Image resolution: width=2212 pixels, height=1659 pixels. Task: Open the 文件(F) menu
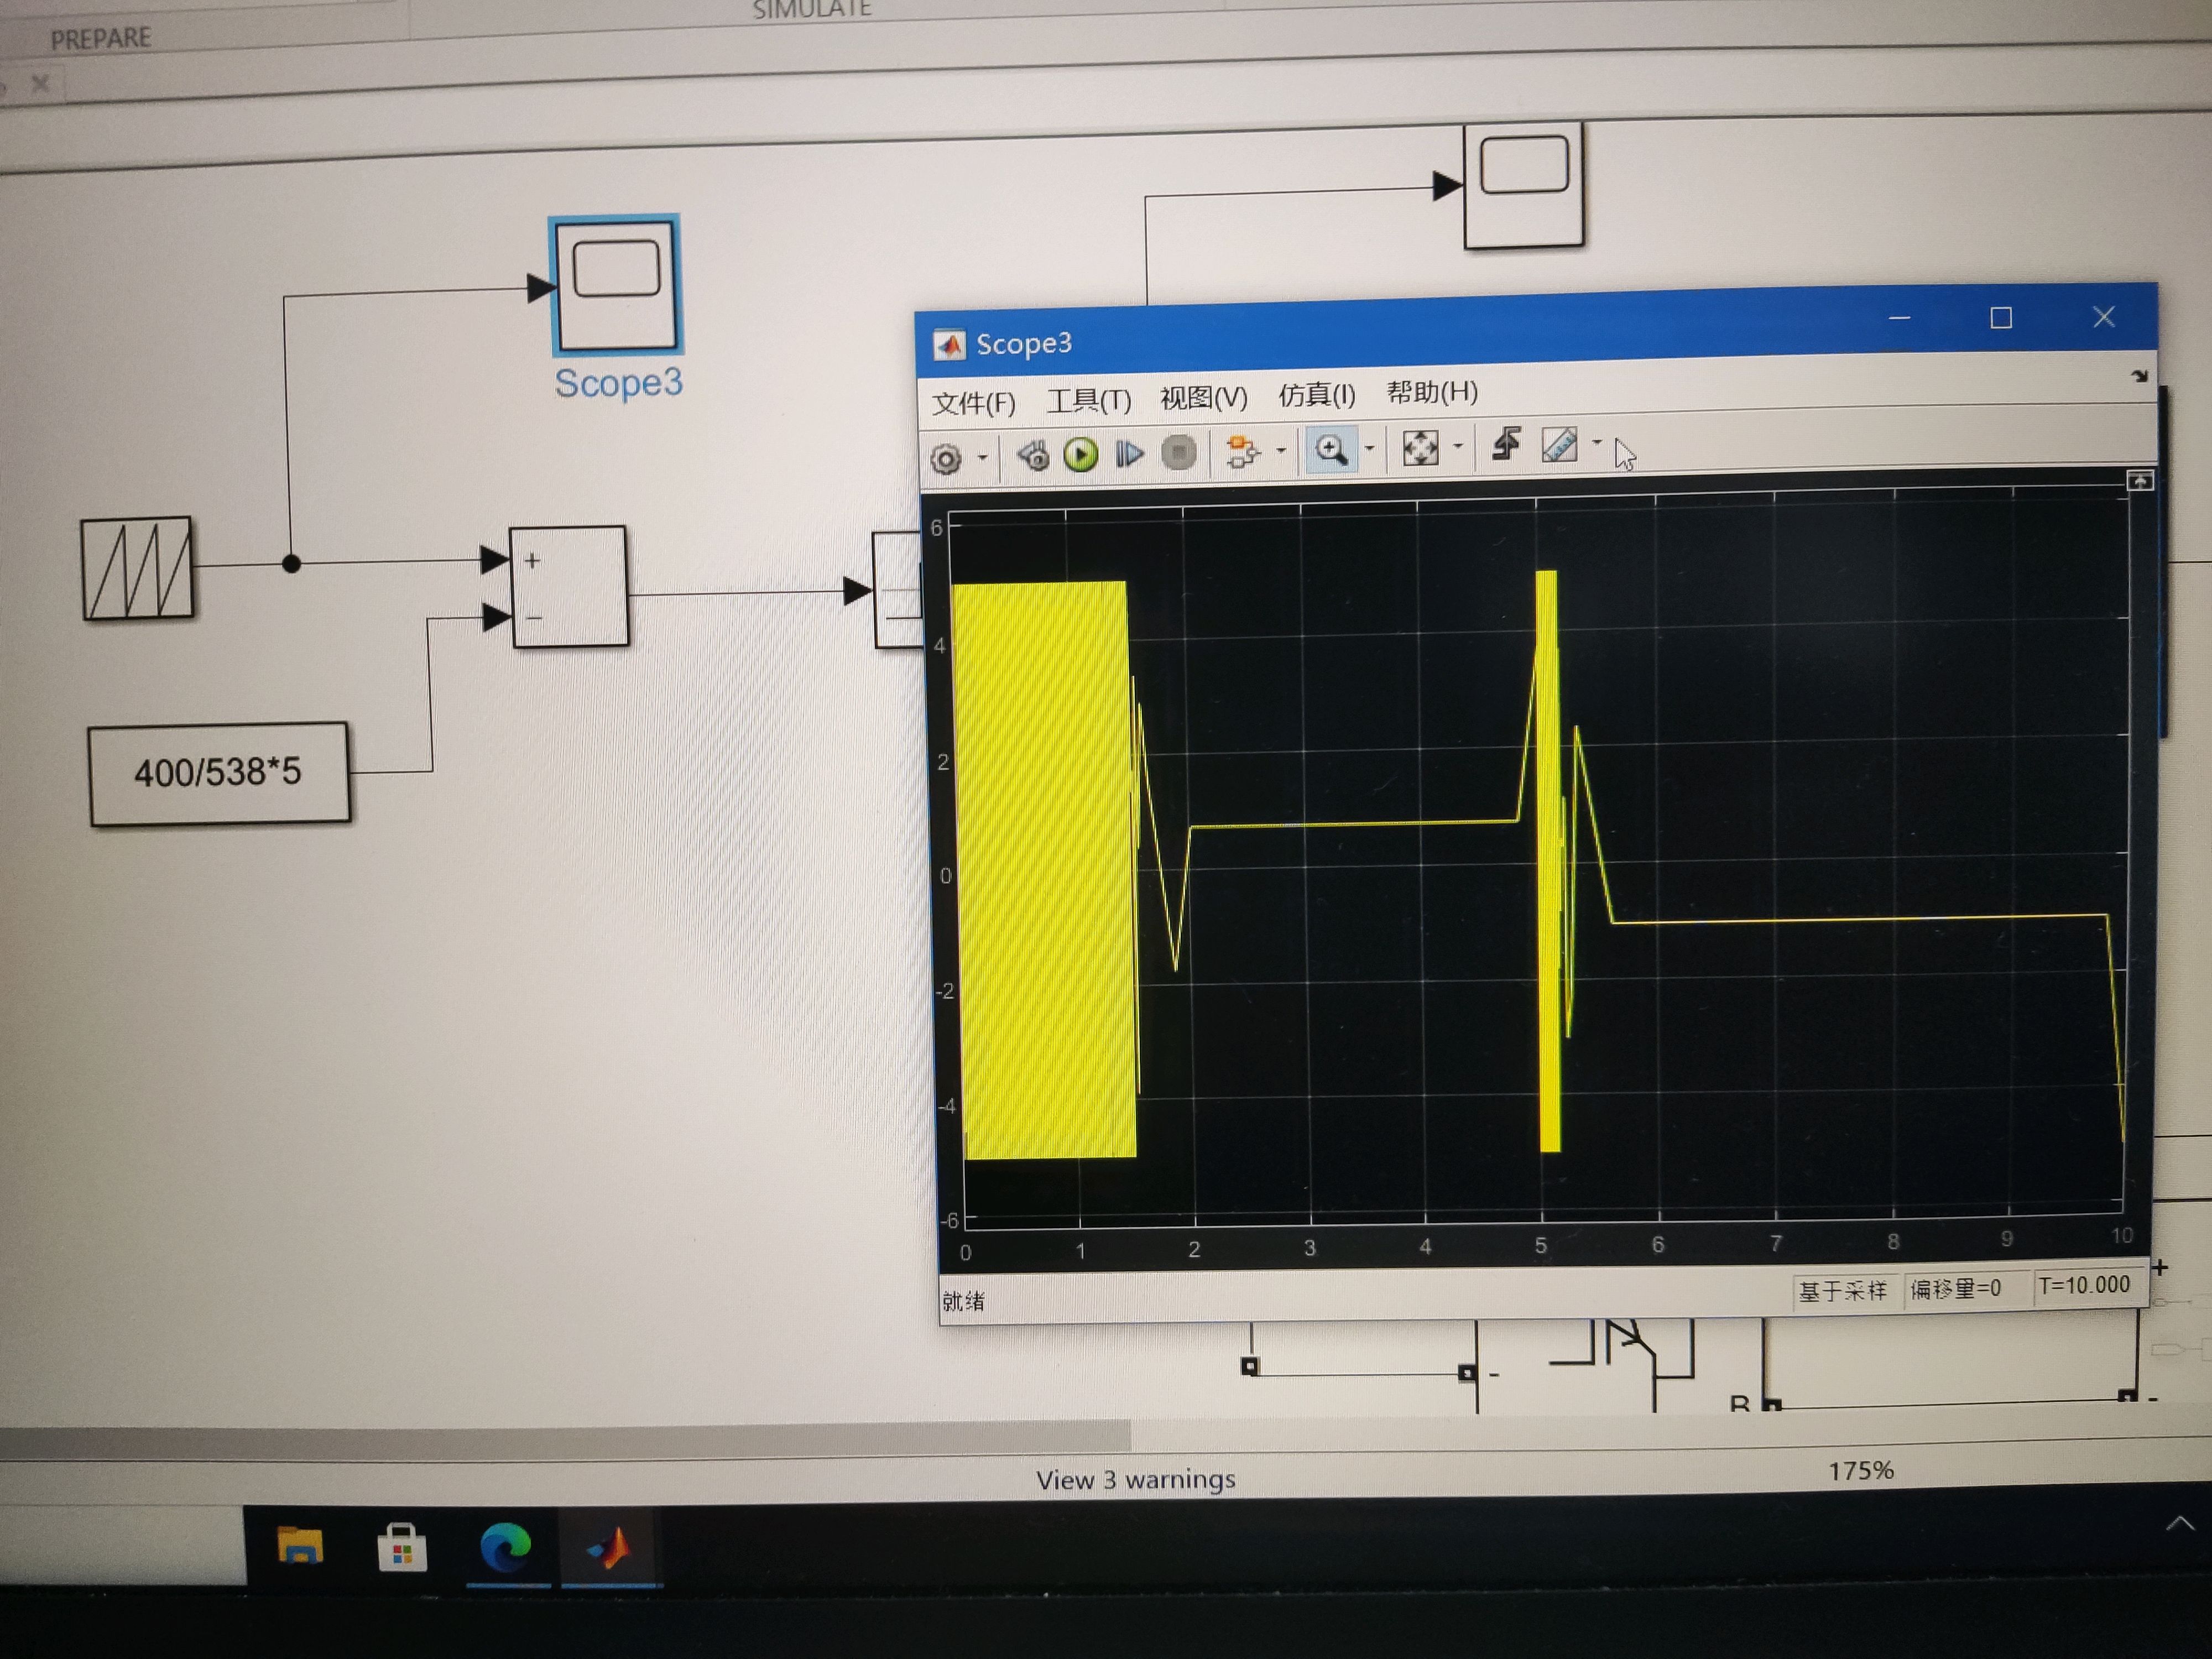pyautogui.click(x=973, y=403)
